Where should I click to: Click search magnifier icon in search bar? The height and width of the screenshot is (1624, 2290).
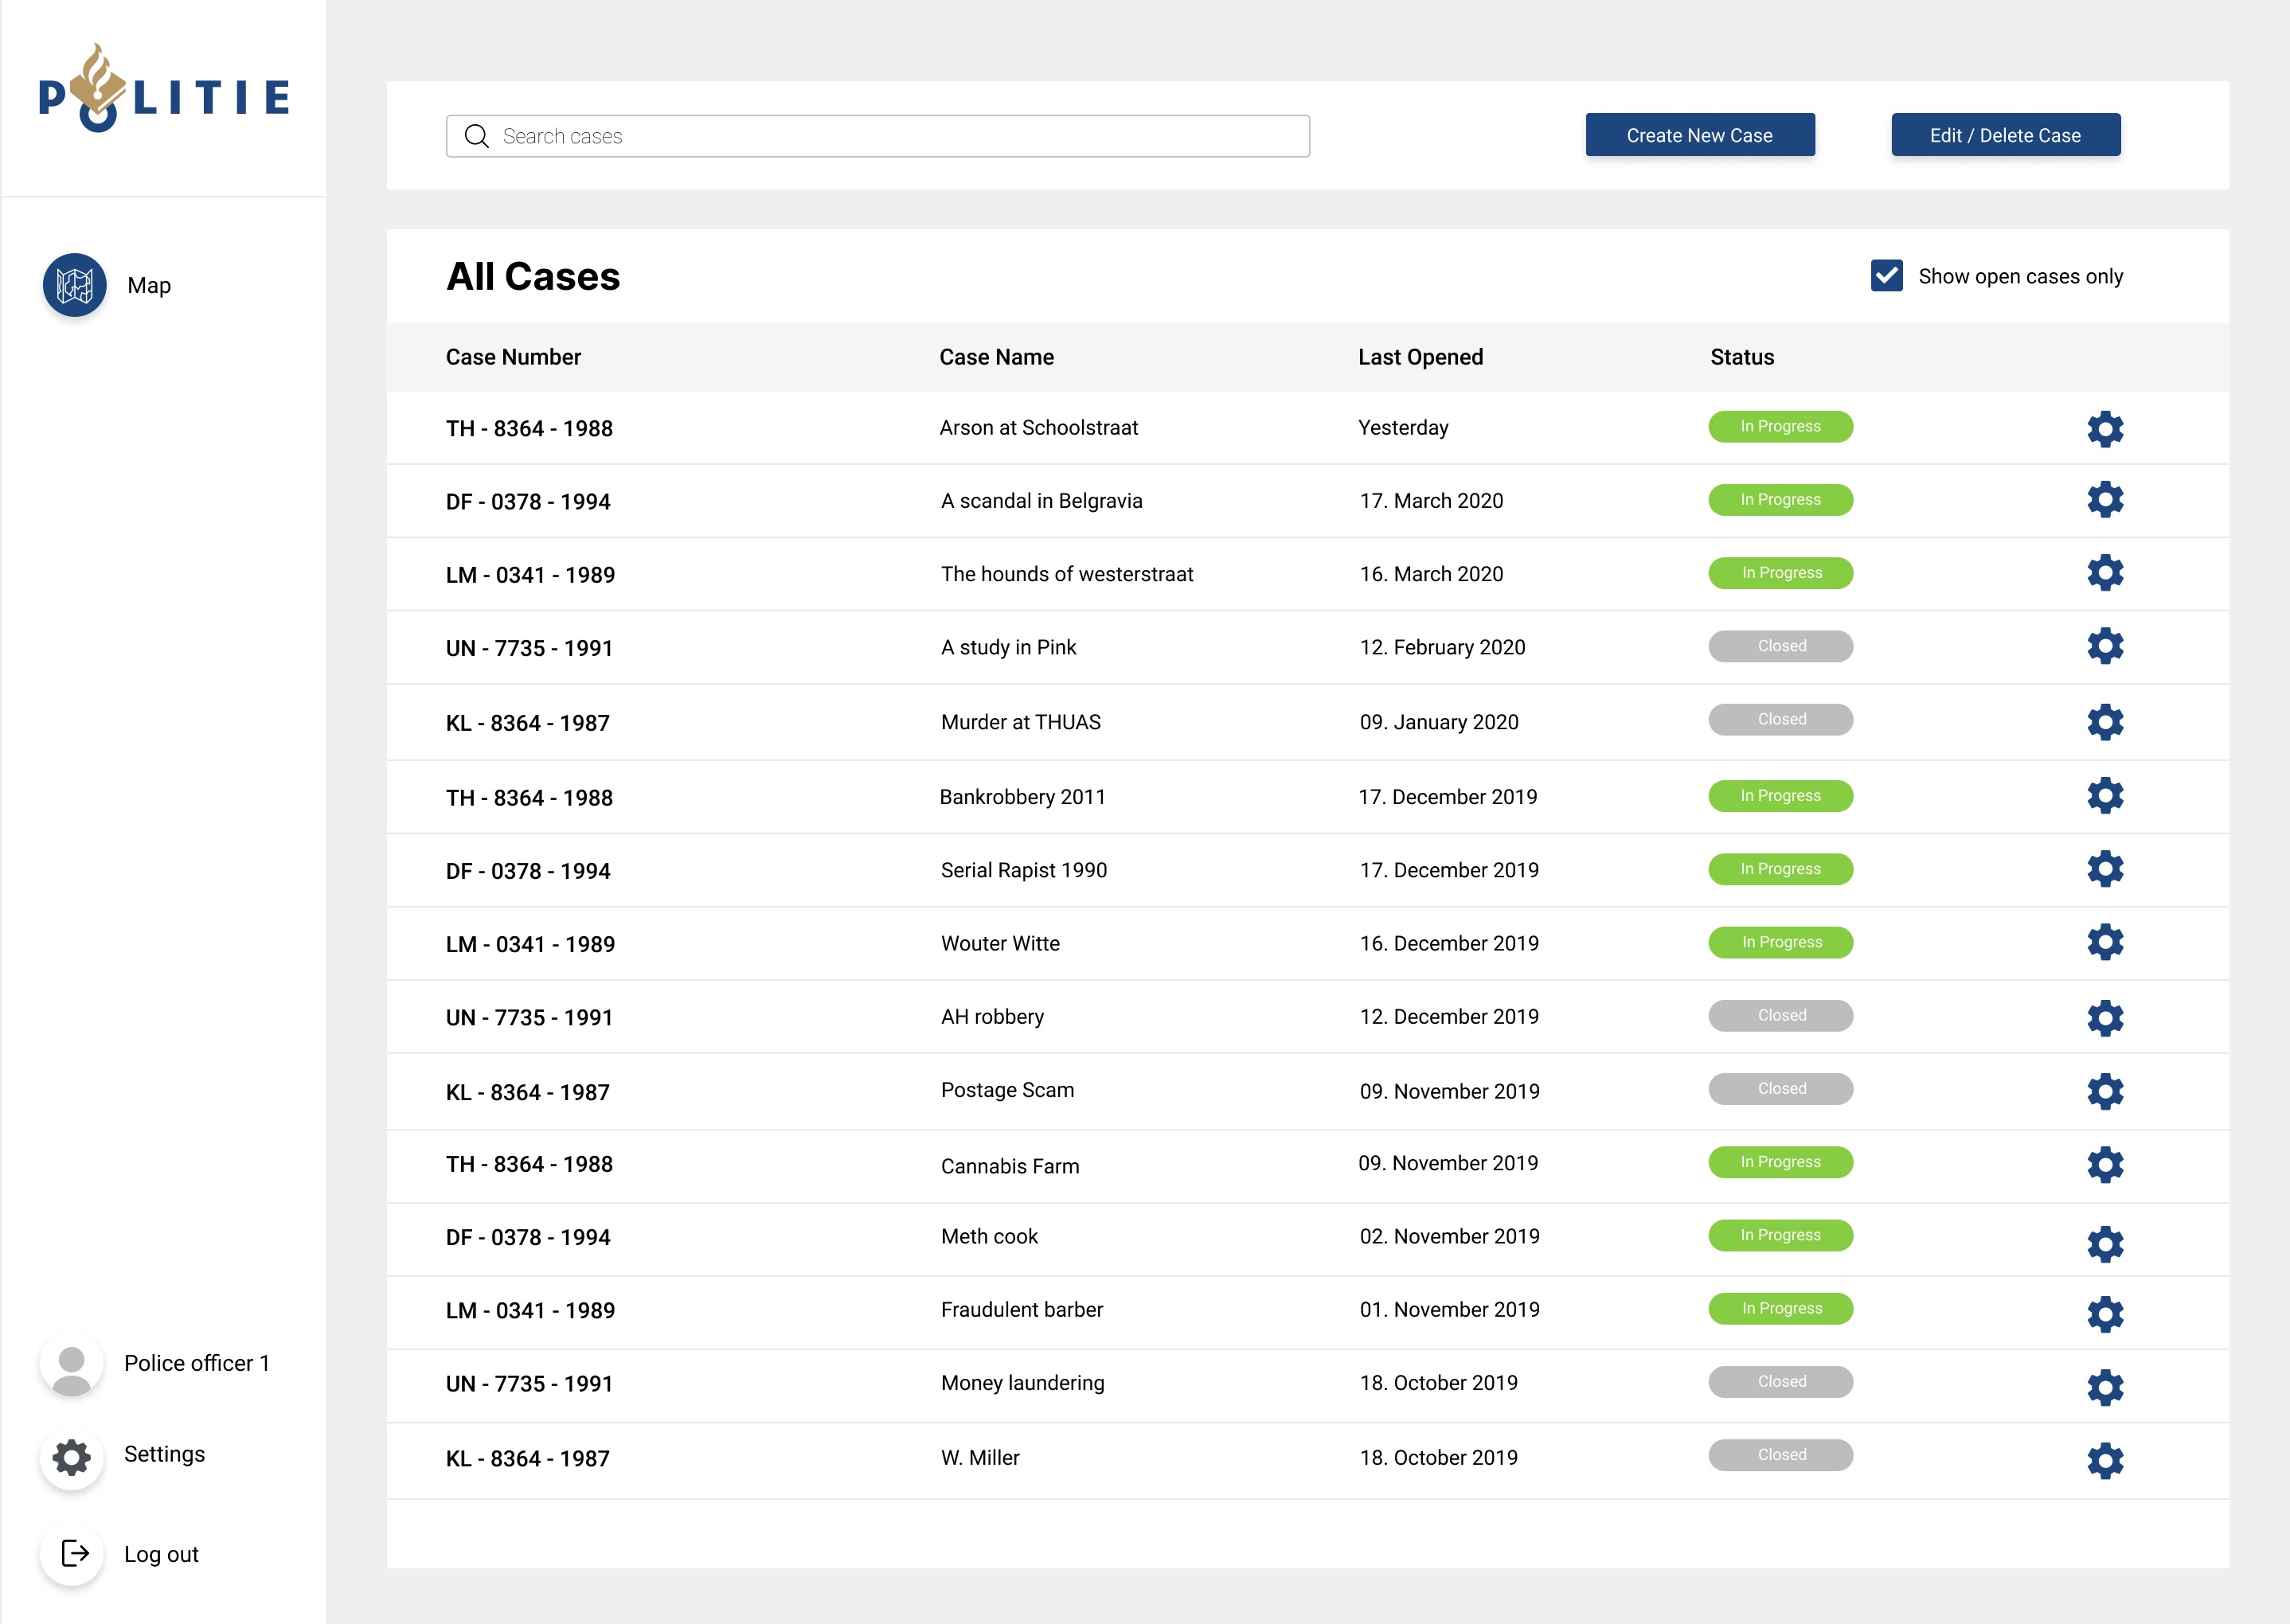coord(477,137)
